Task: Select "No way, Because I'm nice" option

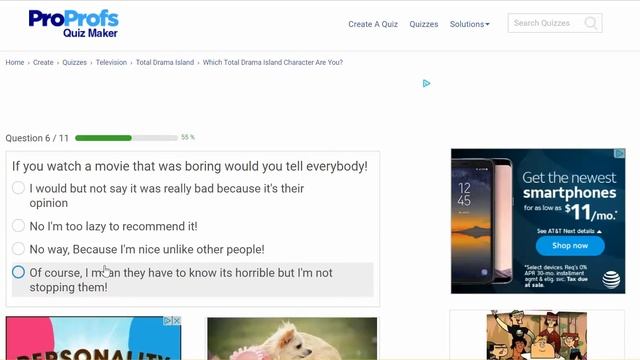Action: click(x=18, y=248)
